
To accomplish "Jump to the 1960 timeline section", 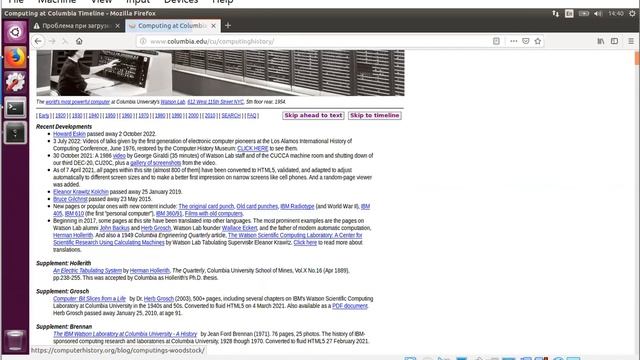I will tap(127, 116).
